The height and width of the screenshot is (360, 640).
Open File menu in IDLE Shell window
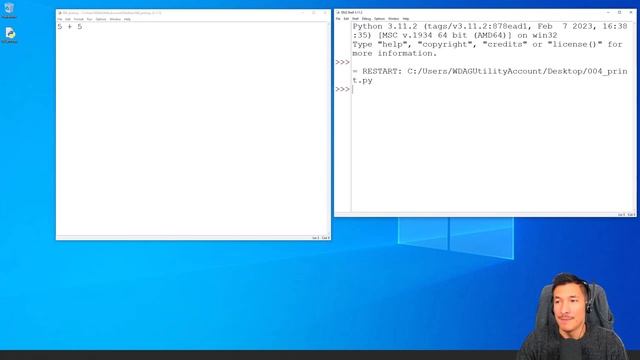point(338,19)
